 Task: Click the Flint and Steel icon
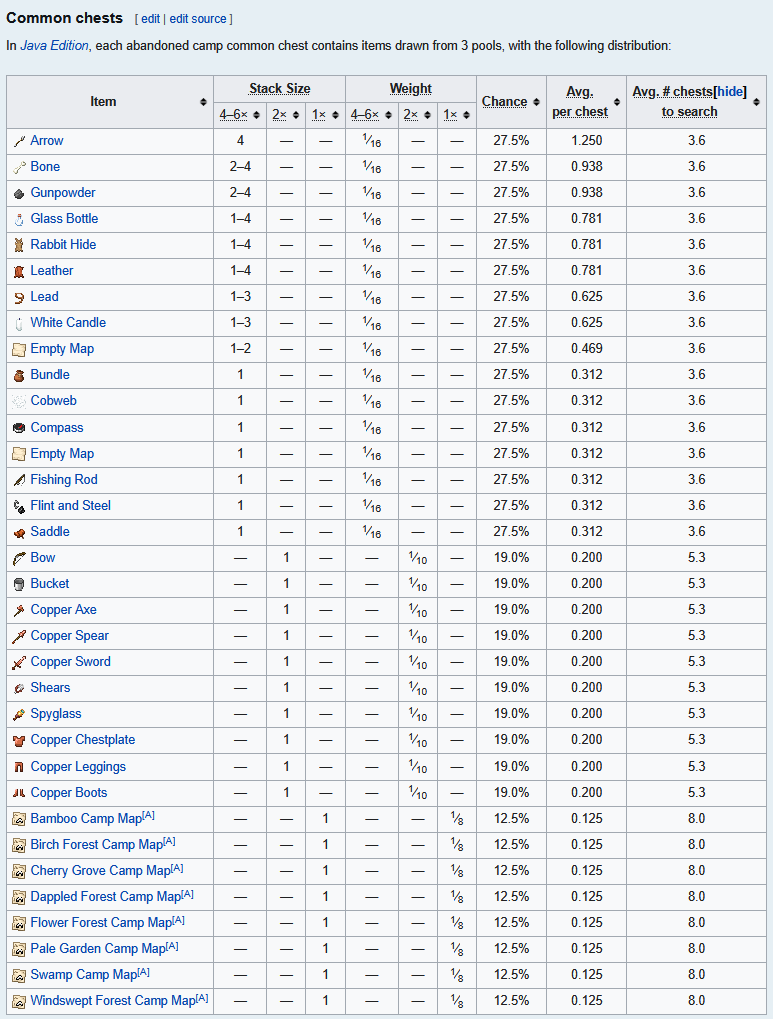(20, 506)
